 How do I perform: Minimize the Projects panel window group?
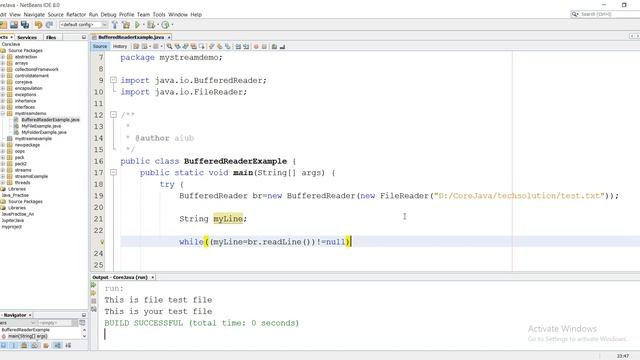pyautogui.click(x=84, y=37)
